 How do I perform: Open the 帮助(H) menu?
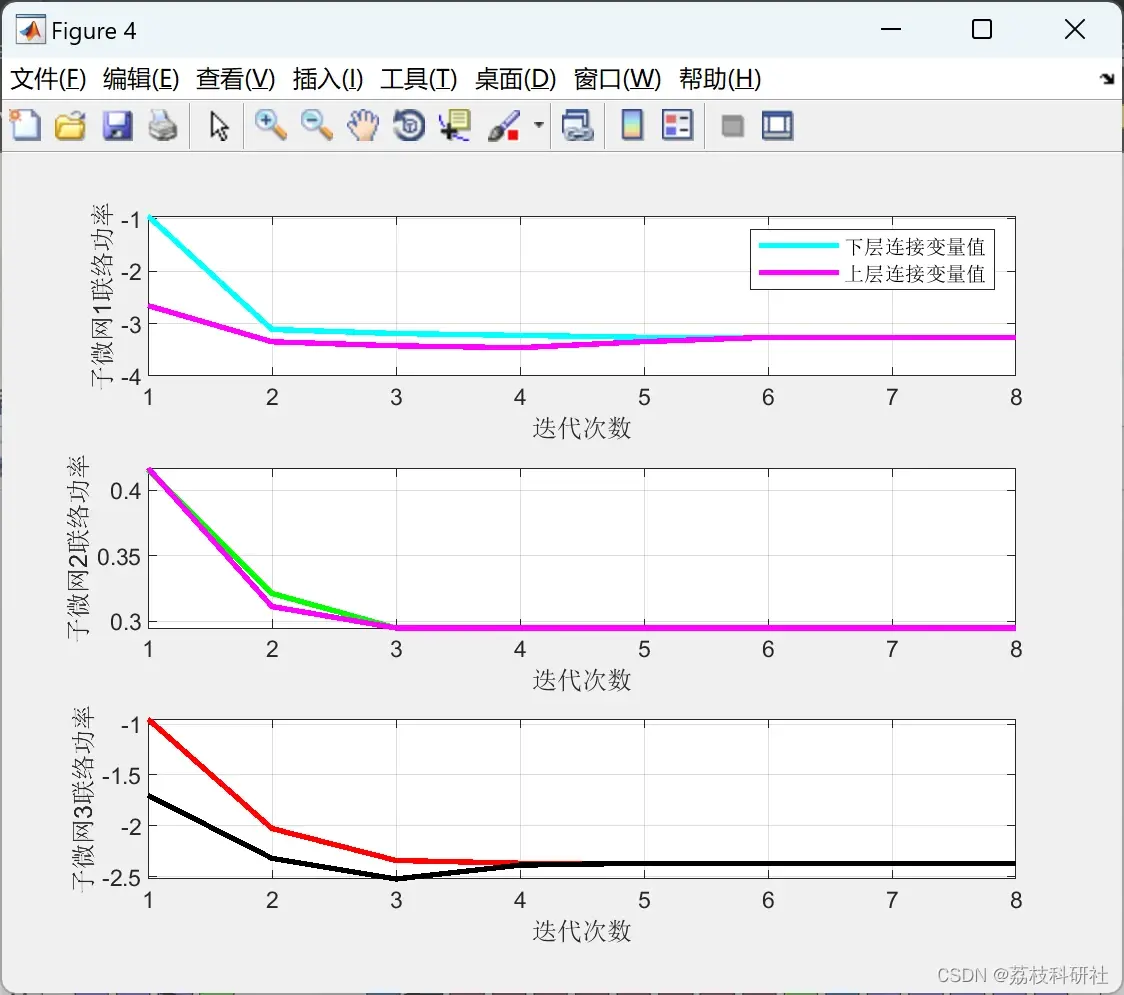720,79
